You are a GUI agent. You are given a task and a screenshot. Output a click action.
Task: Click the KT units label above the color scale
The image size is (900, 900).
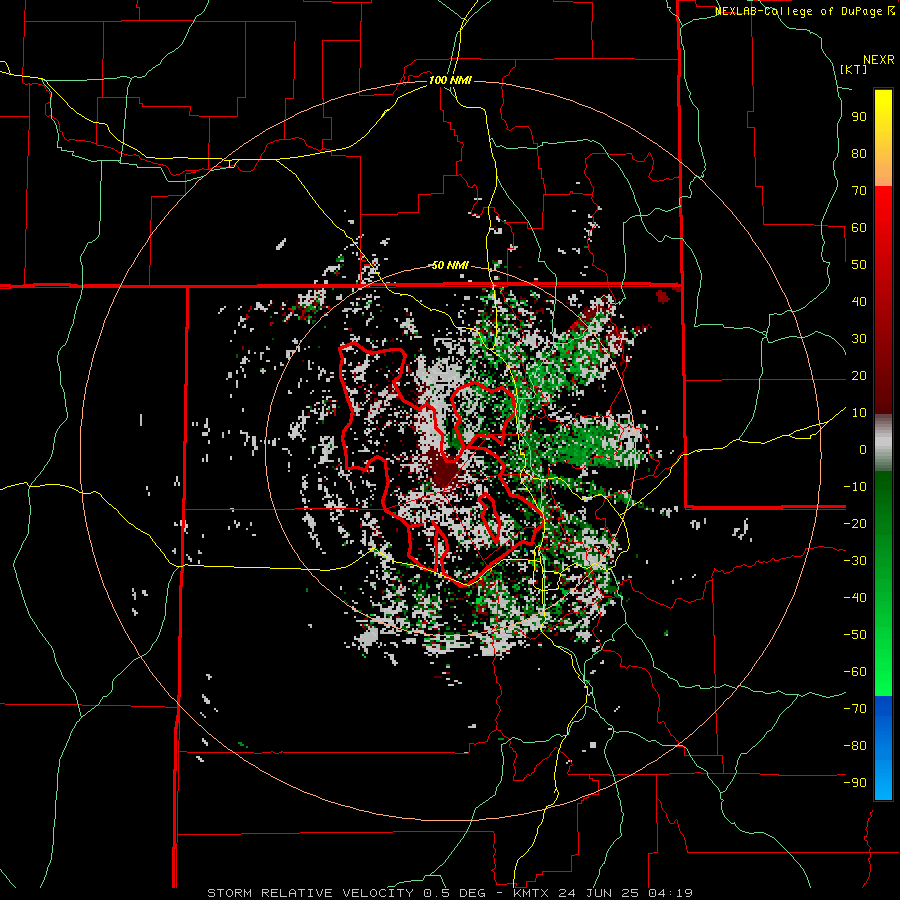click(x=854, y=69)
